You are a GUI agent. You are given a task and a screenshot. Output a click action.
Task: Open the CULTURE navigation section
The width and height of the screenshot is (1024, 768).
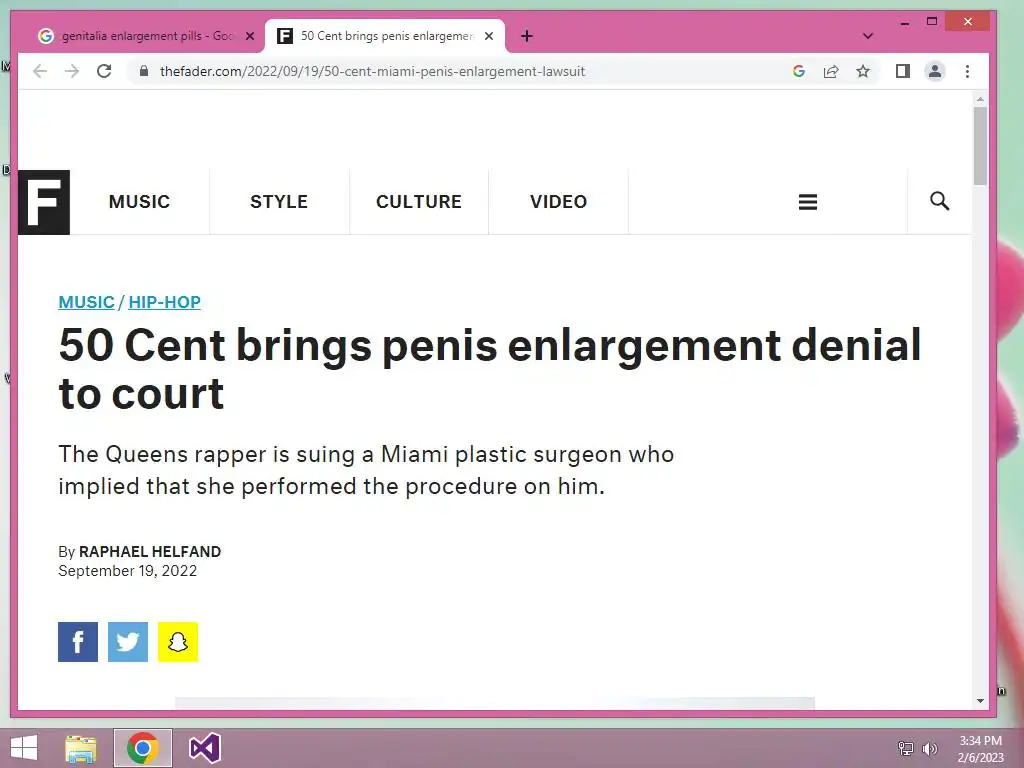419,202
